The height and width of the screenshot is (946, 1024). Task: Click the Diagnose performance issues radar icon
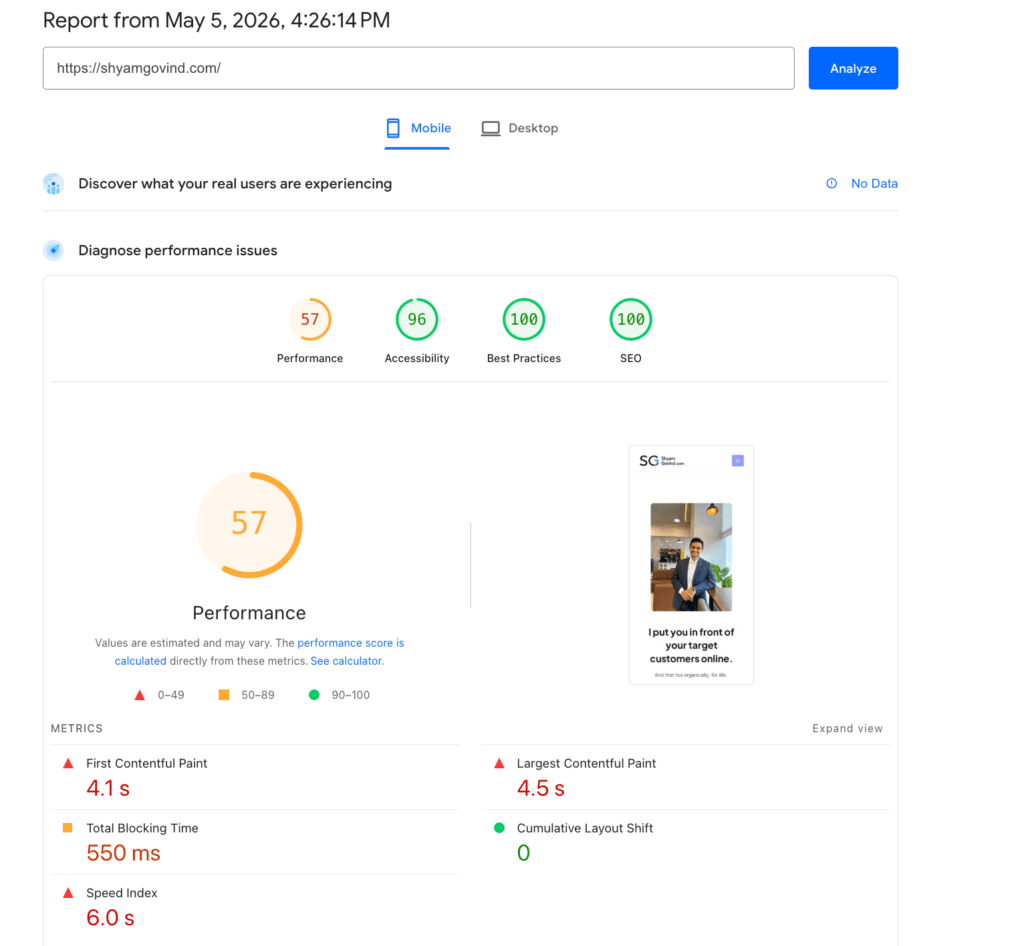click(54, 250)
